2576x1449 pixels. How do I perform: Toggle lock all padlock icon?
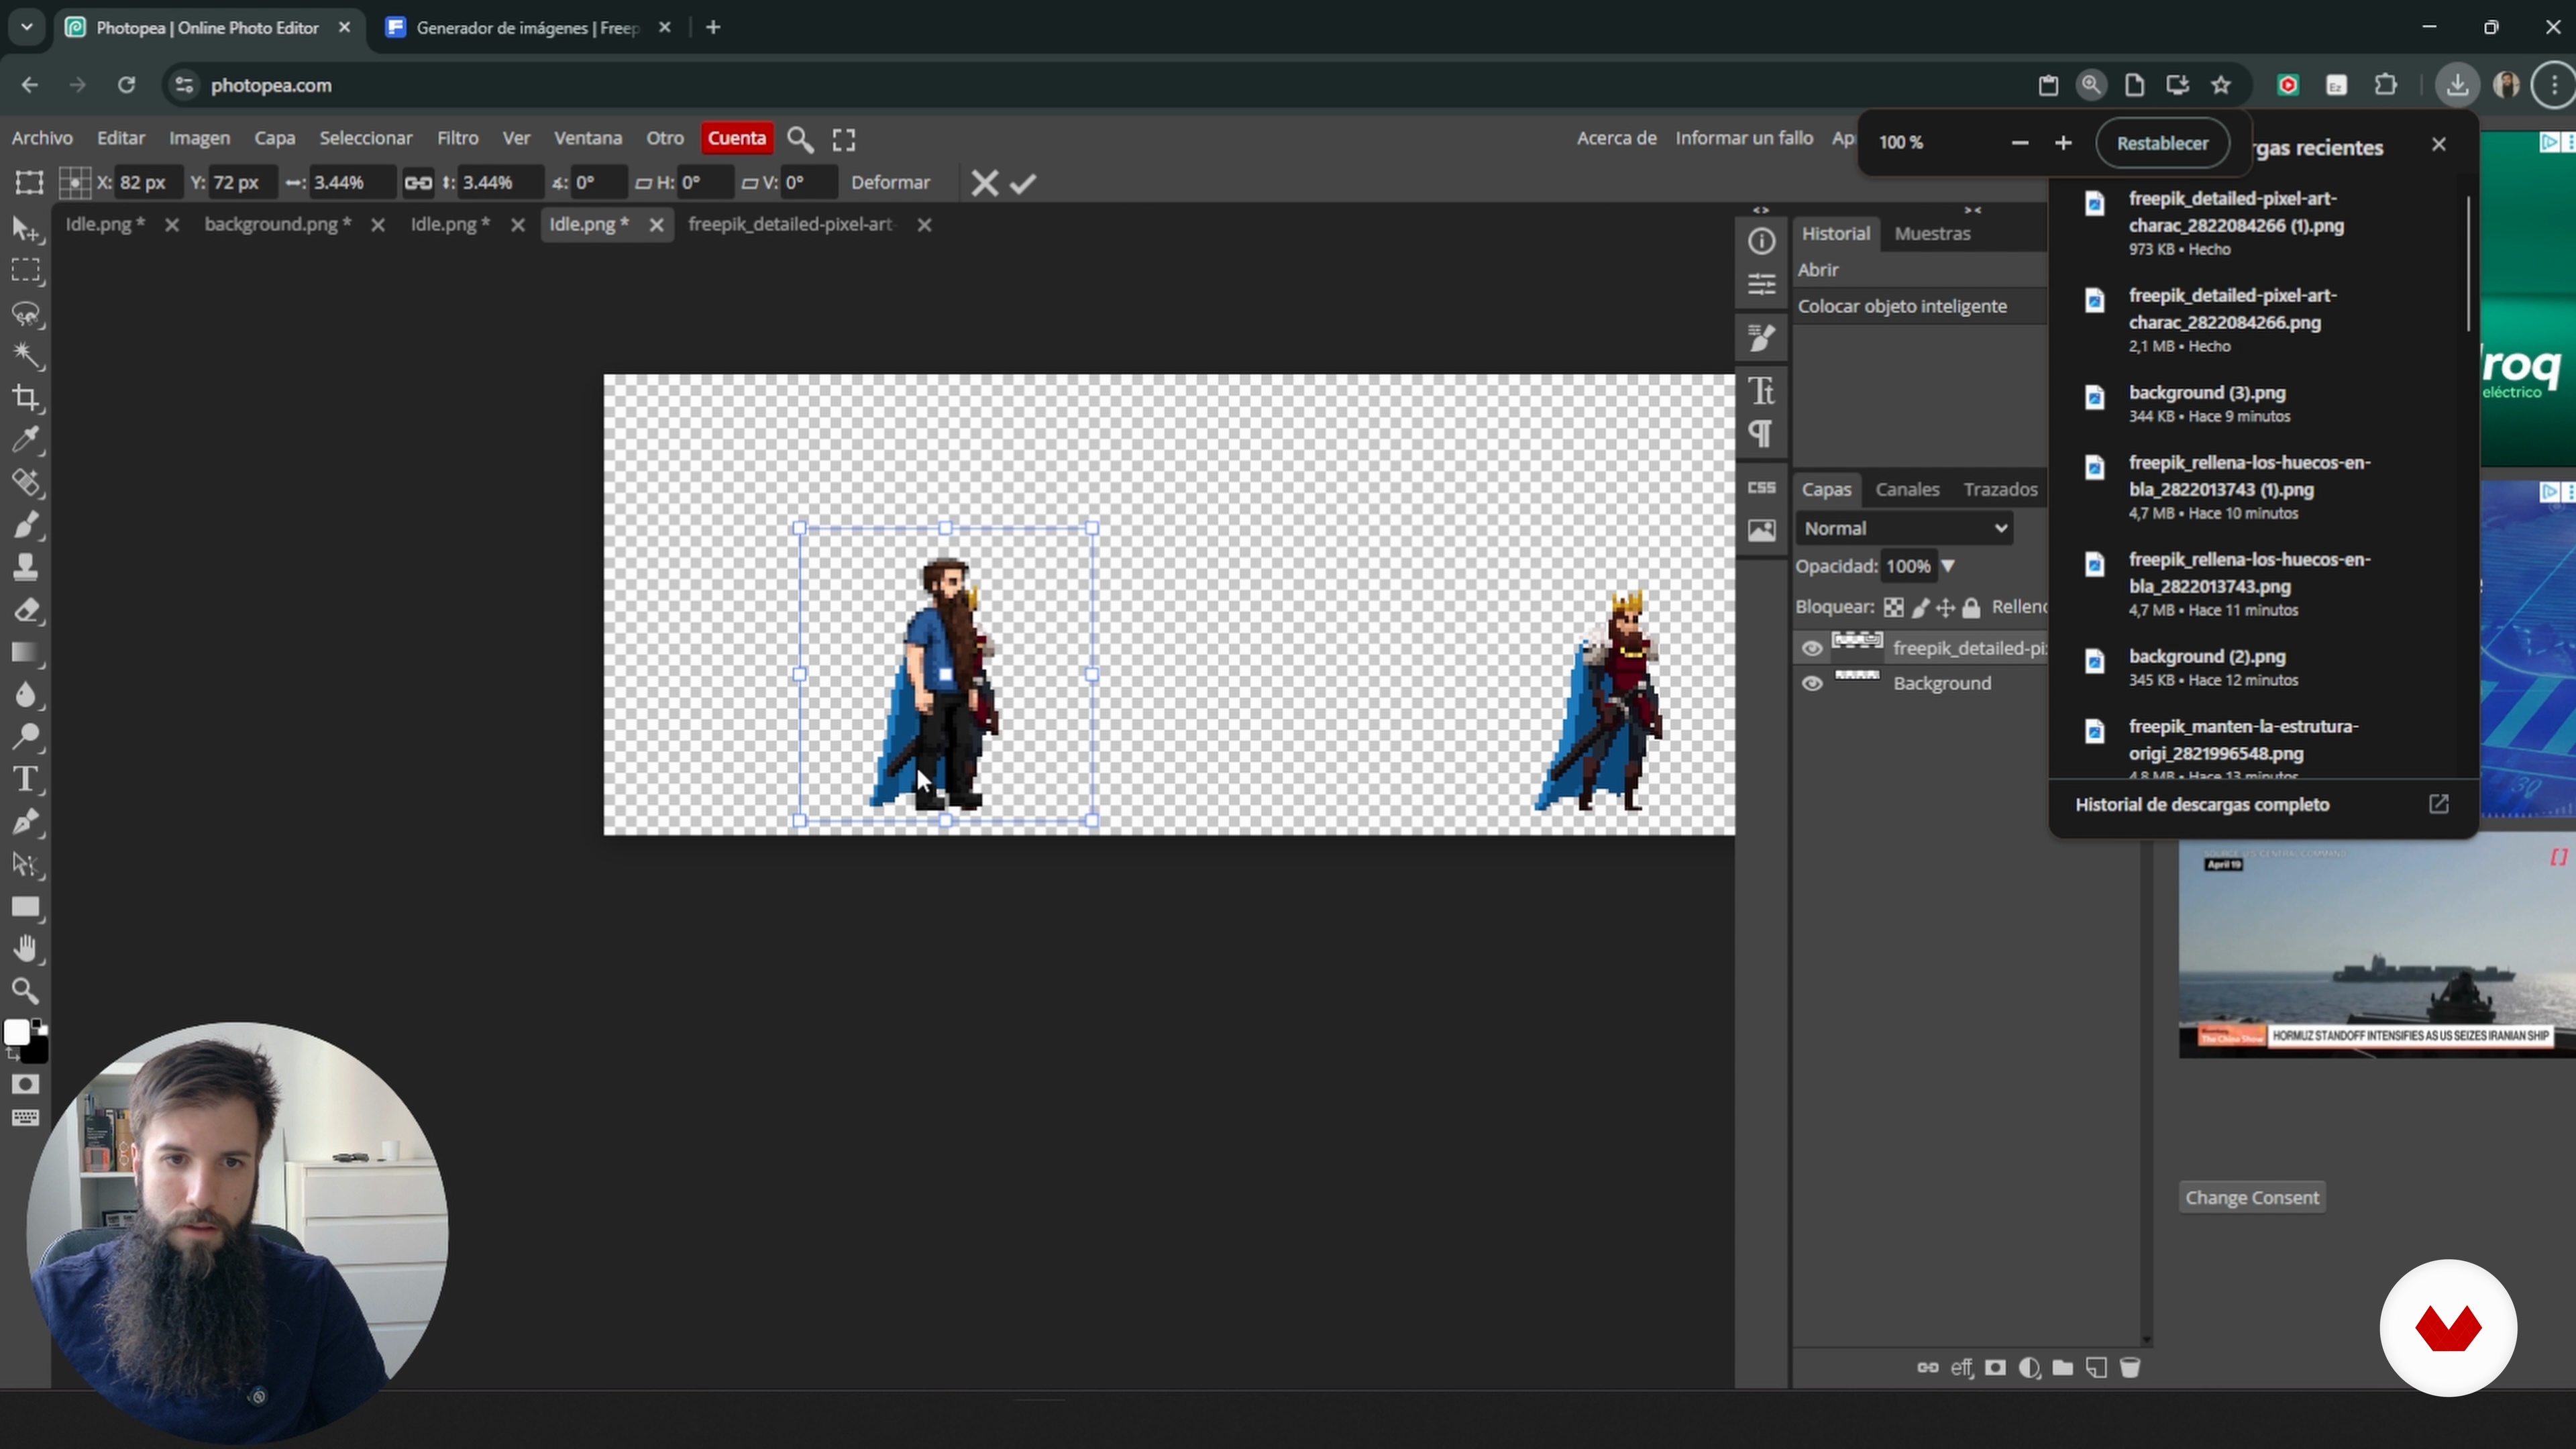1971,607
